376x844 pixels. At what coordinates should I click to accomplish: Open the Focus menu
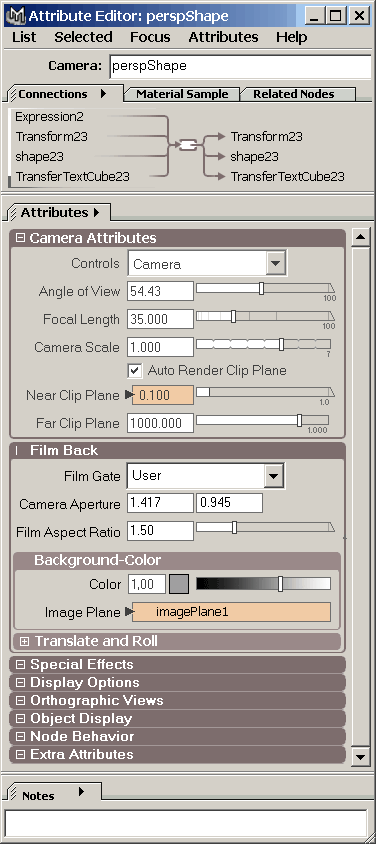[x=150, y=37]
